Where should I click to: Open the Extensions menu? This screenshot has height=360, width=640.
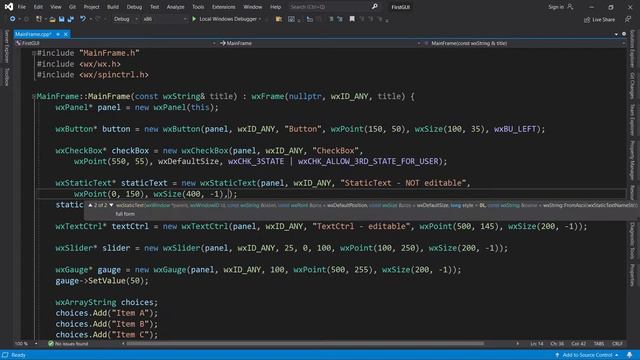coord(224,7)
